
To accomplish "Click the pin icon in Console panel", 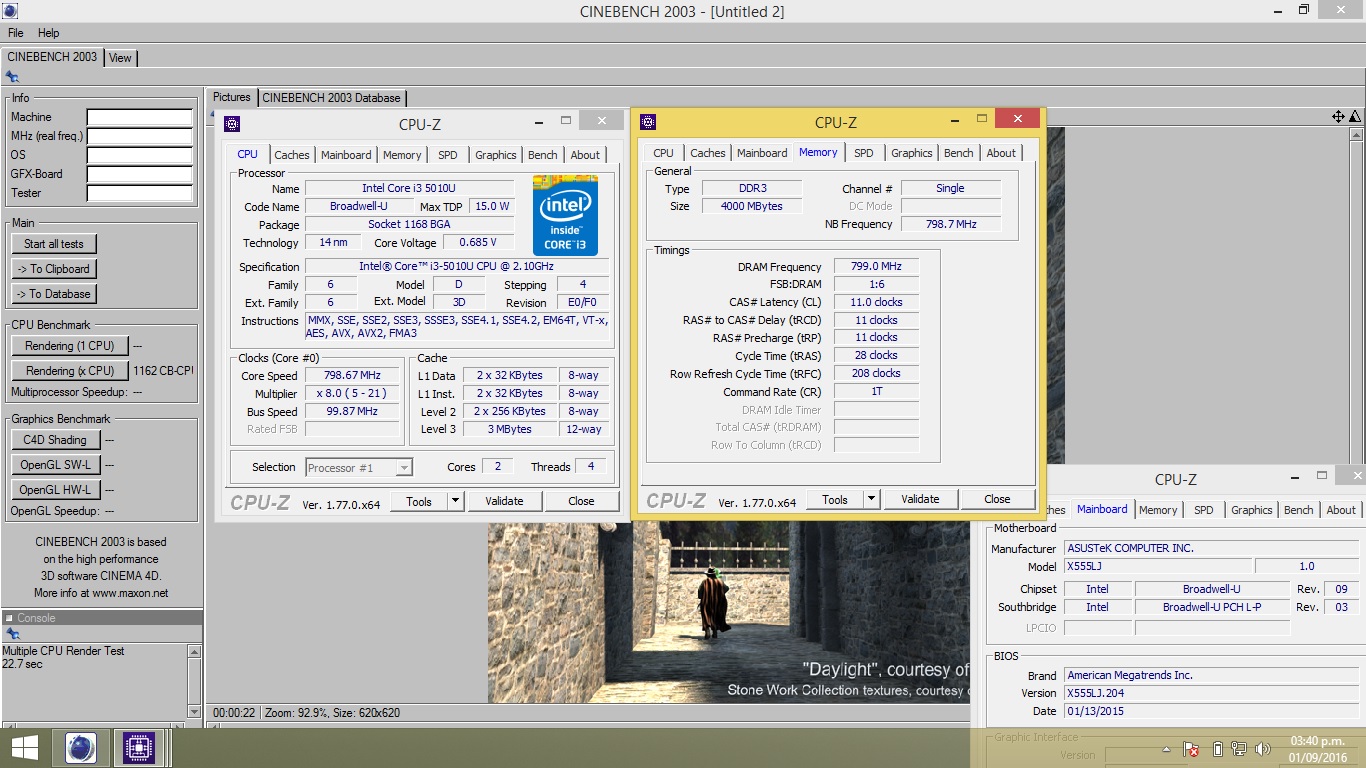I will pyautogui.click(x=12, y=634).
